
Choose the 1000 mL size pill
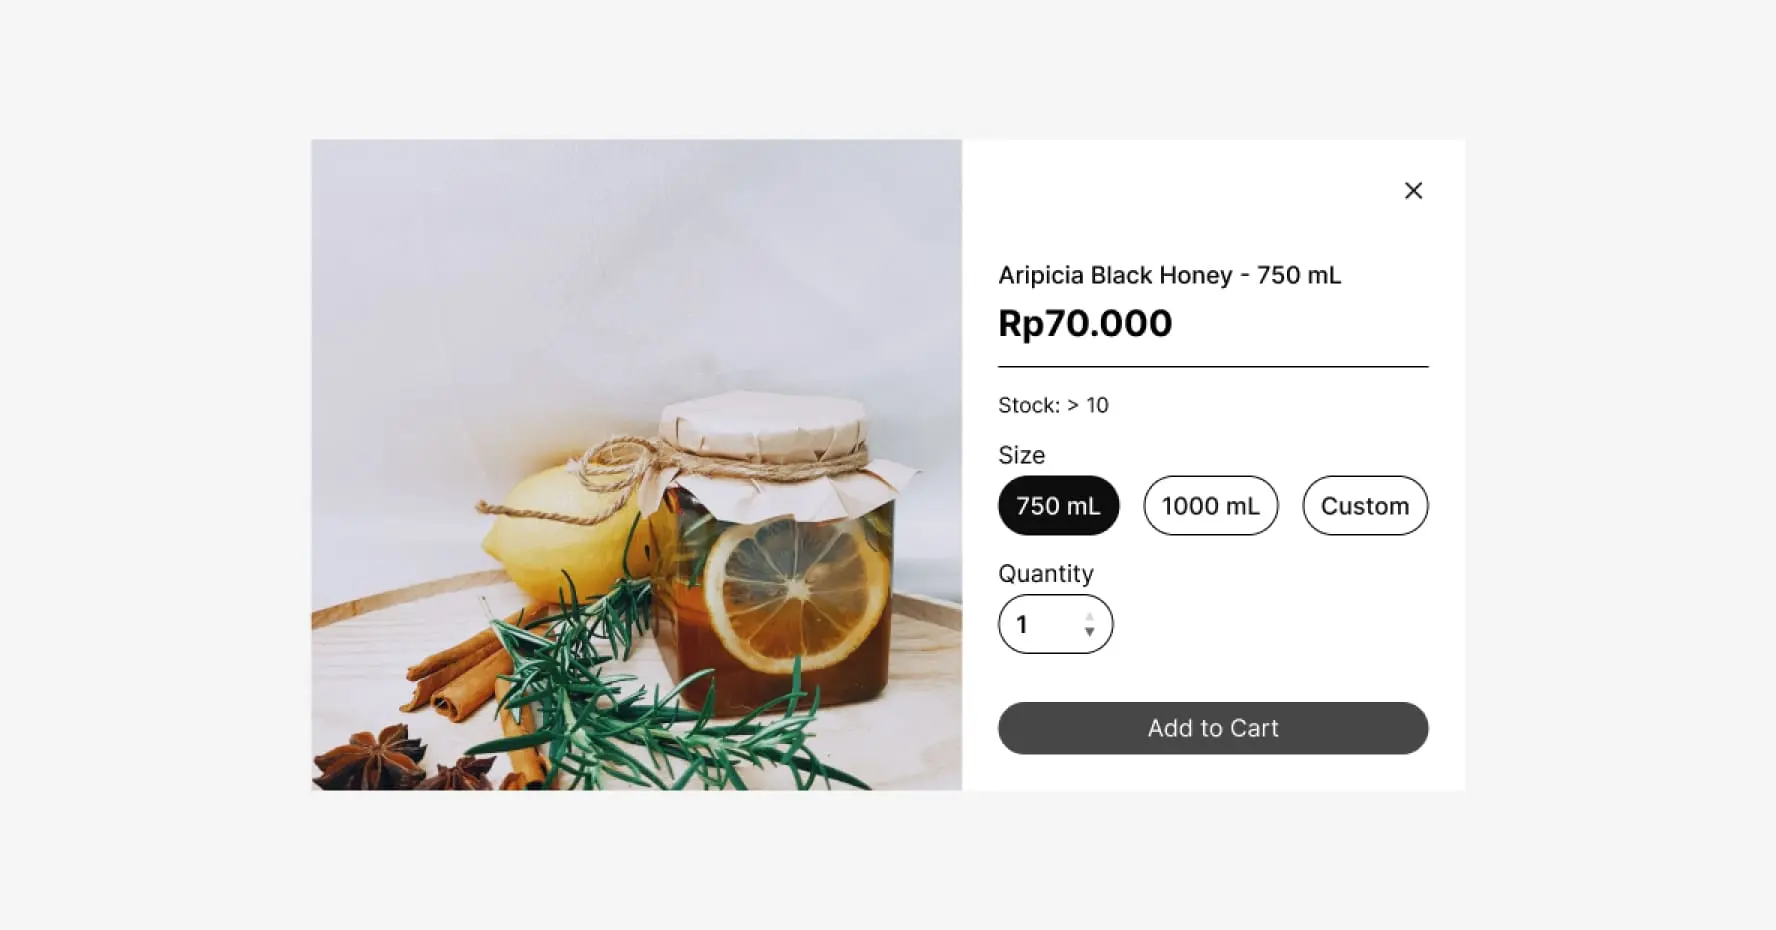tap(1210, 506)
